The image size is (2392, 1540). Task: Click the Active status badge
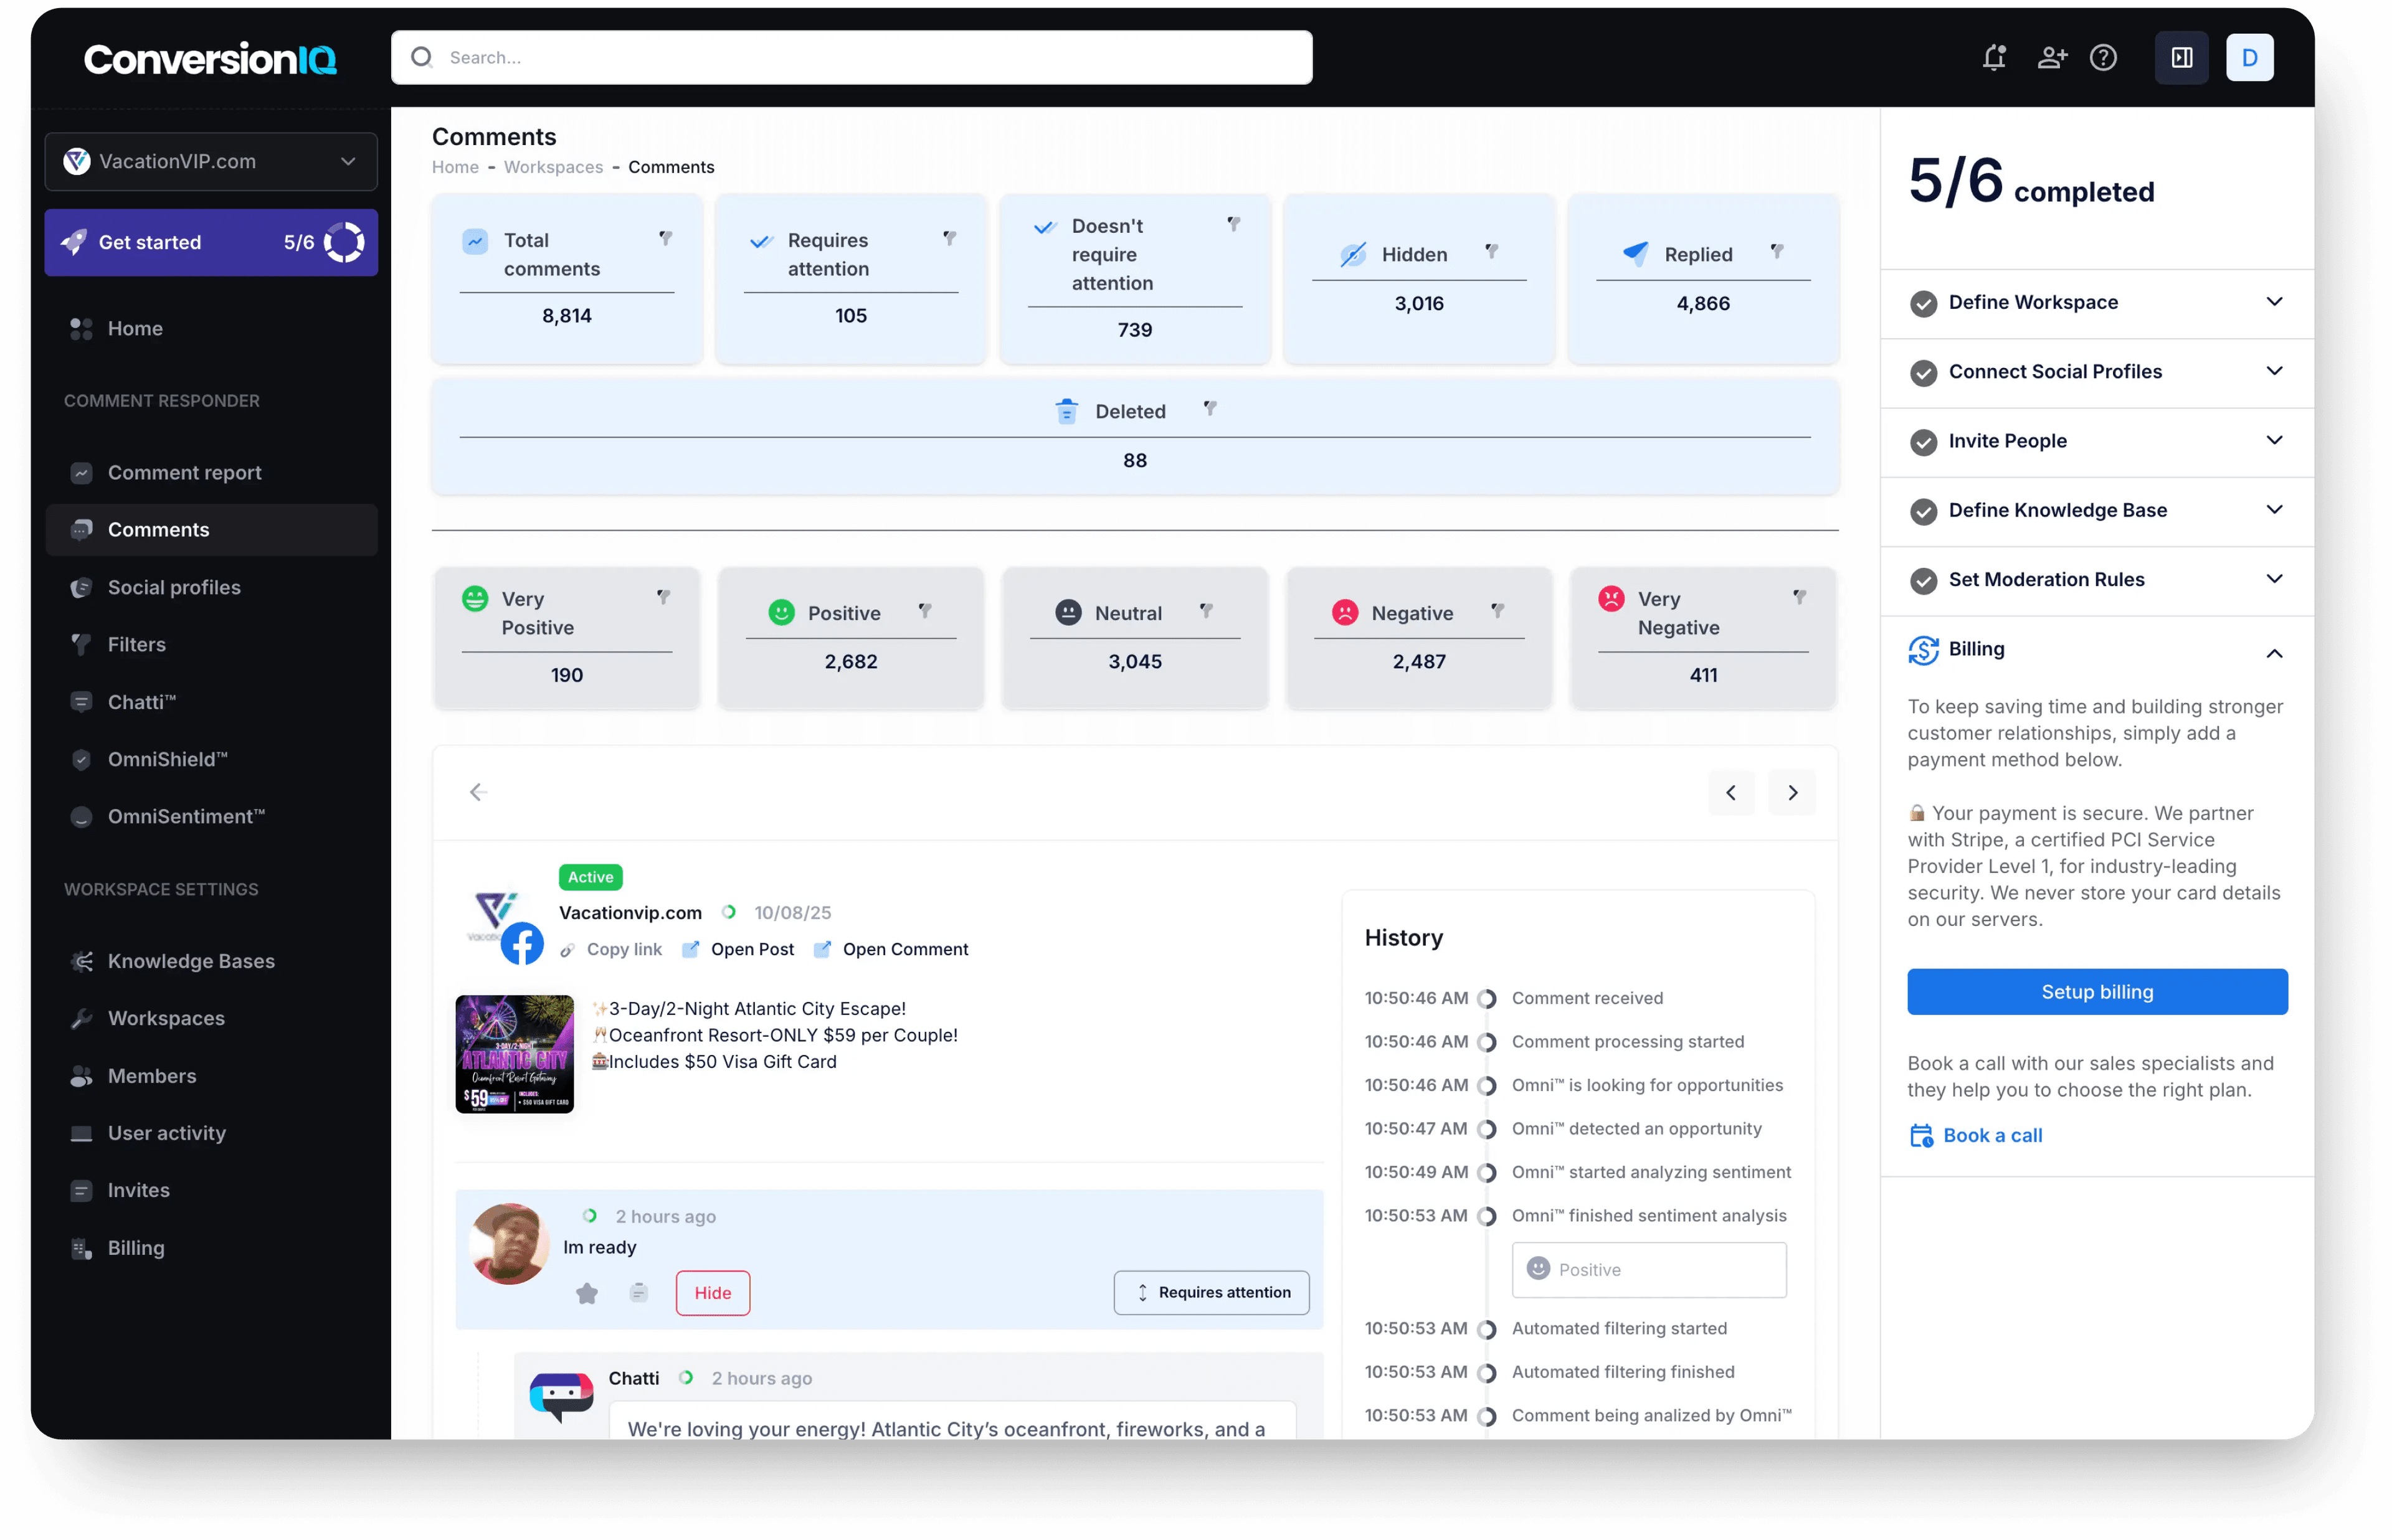(590, 877)
